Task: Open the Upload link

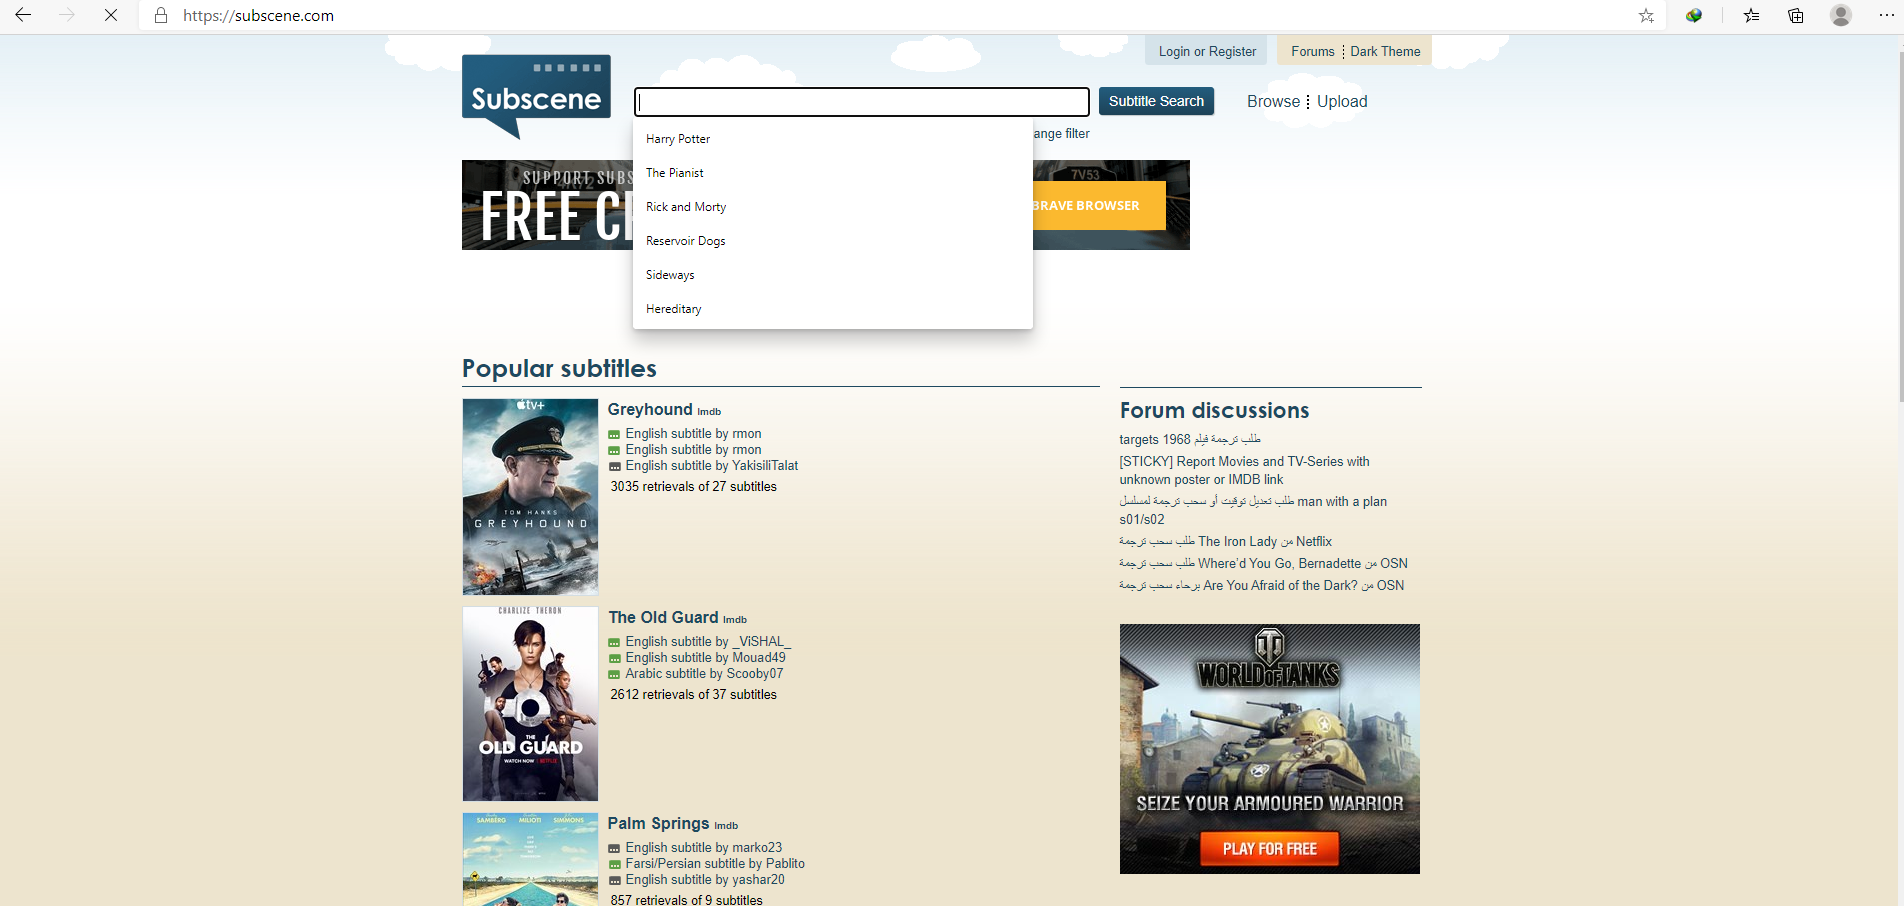Action: pos(1342,102)
